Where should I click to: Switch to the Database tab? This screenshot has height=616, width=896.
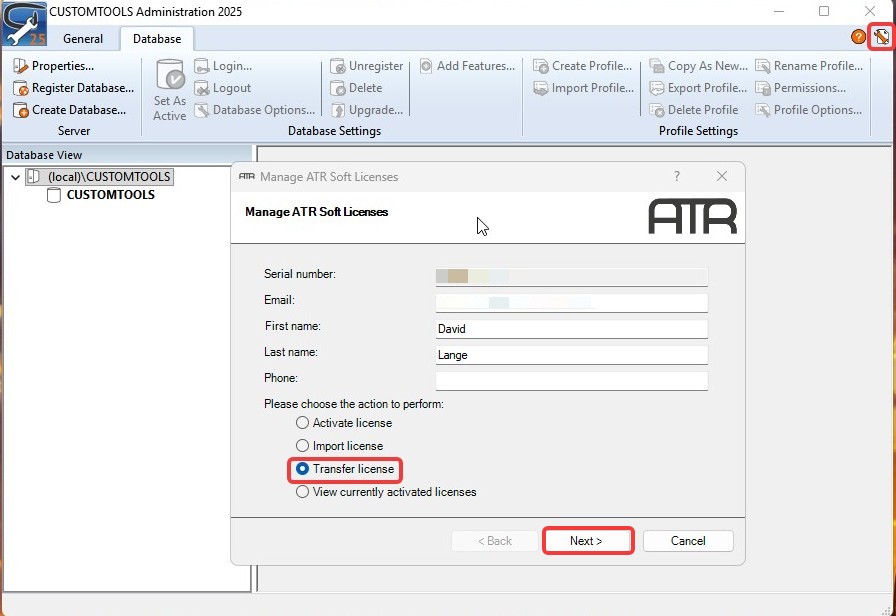click(x=157, y=39)
